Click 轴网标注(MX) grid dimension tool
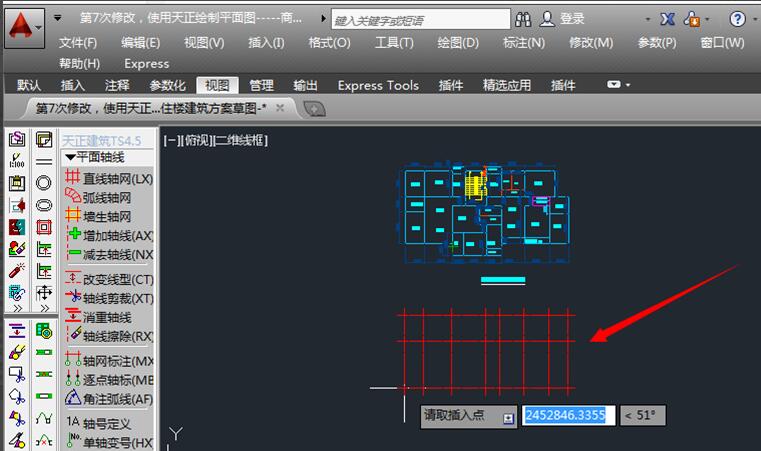The width and height of the screenshot is (761, 451). click(x=110, y=360)
